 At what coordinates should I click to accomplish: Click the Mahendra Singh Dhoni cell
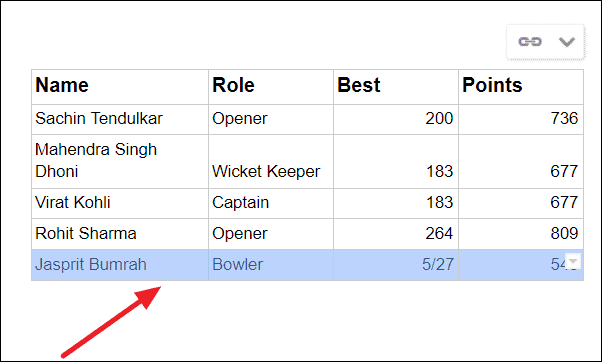[x=120, y=162]
